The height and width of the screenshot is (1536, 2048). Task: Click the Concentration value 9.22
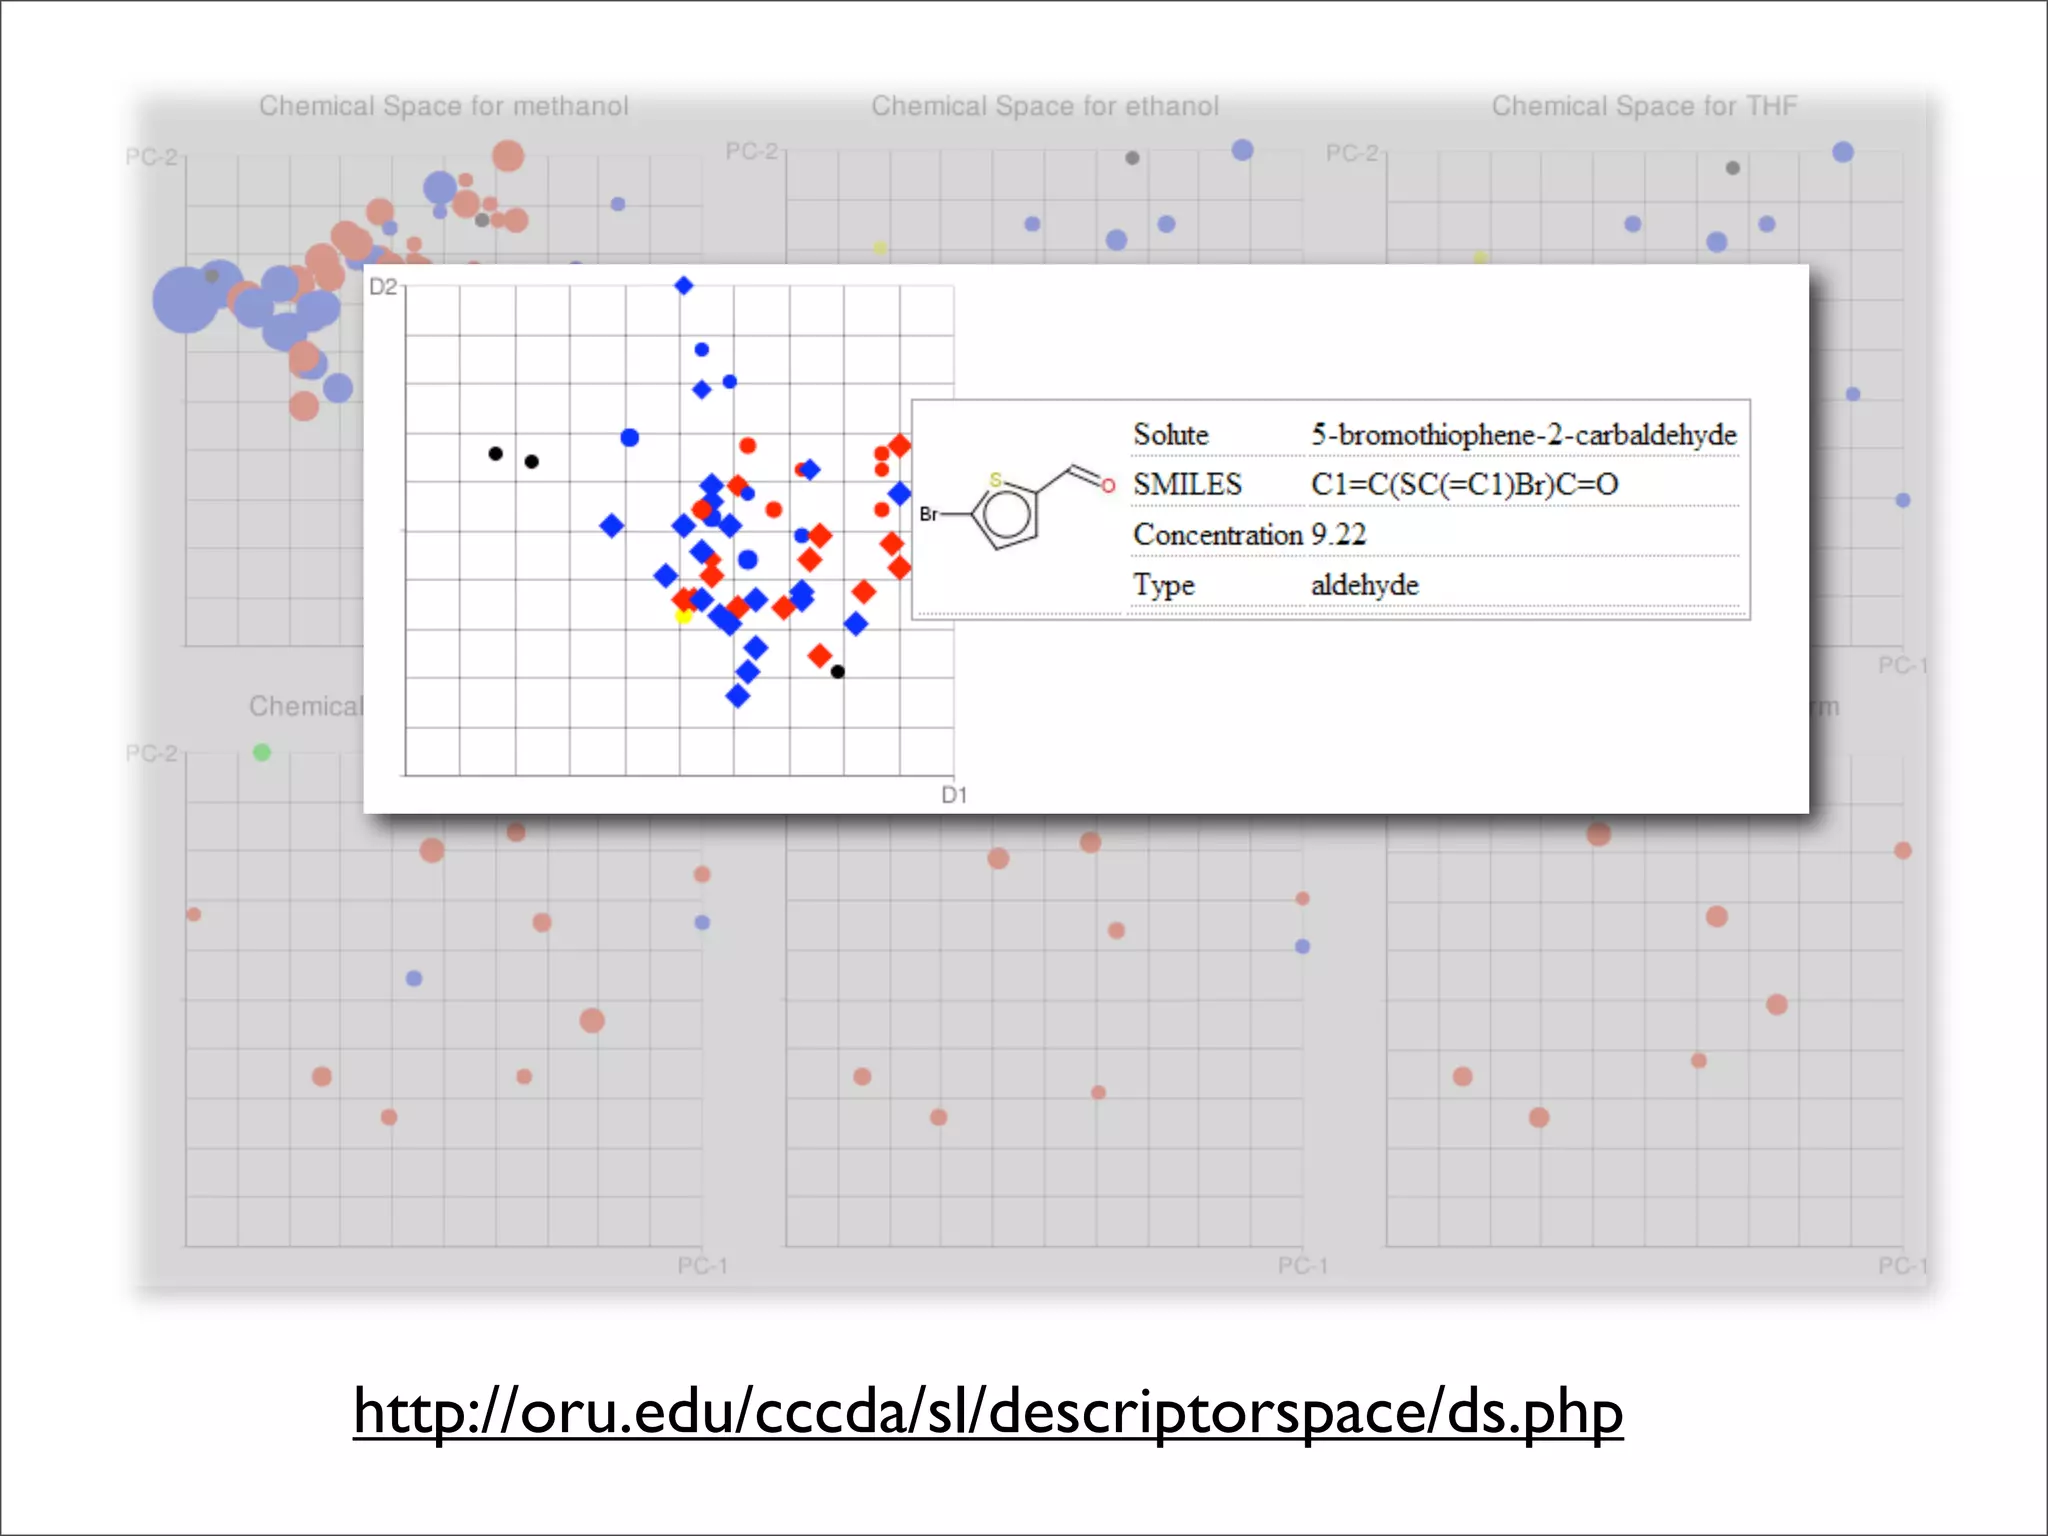(1338, 534)
